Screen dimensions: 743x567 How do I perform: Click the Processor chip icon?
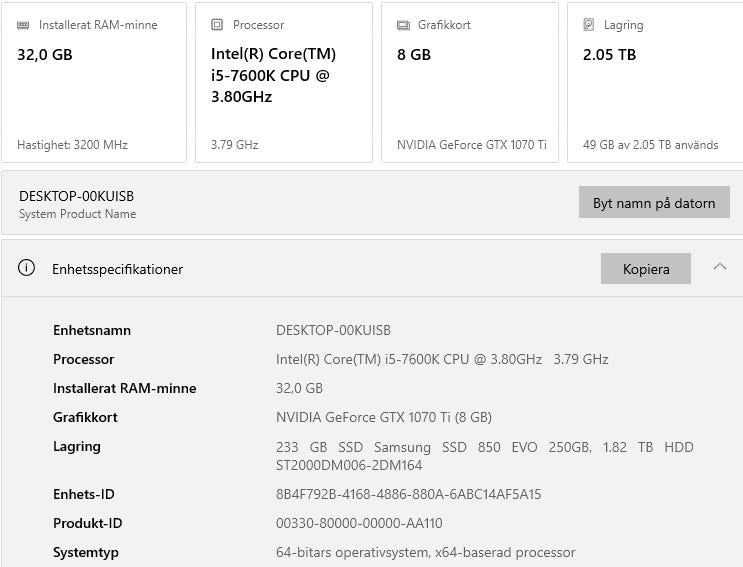click(217, 25)
